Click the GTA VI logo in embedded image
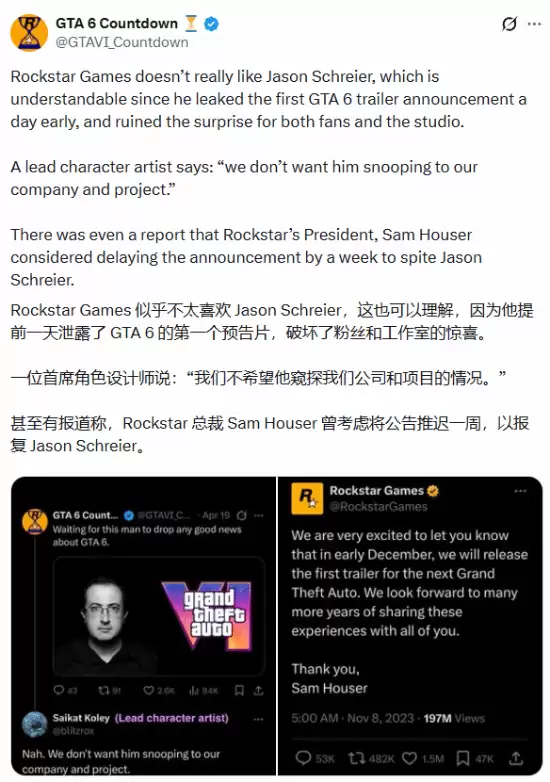The image size is (550, 782). tap(207, 614)
